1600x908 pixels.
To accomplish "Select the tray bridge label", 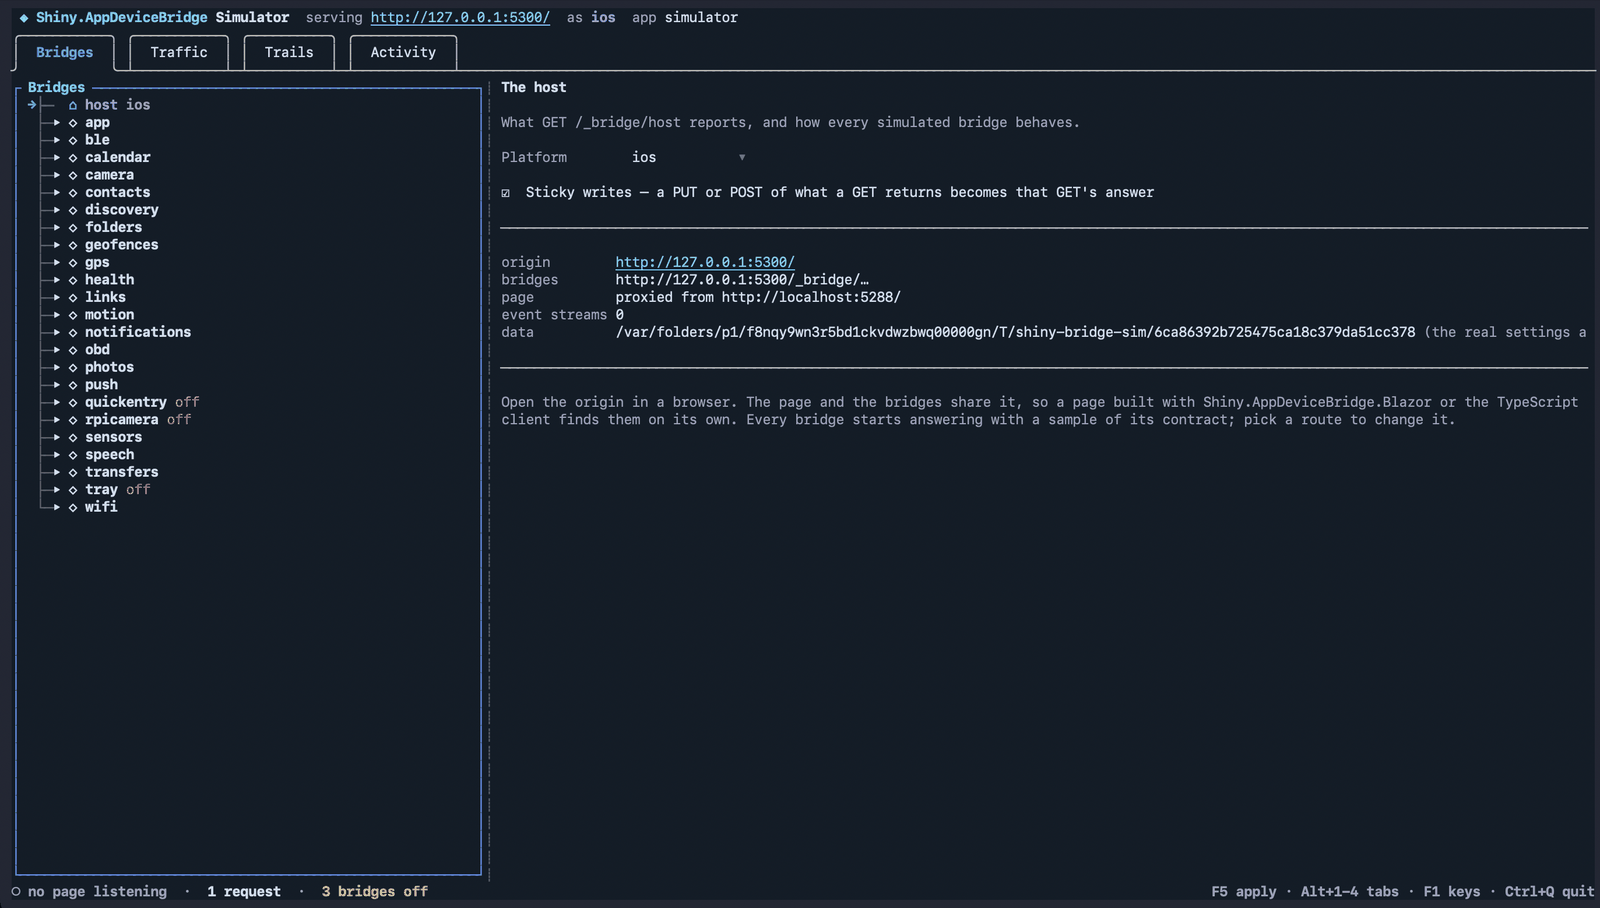I will pyautogui.click(x=101, y=490).
